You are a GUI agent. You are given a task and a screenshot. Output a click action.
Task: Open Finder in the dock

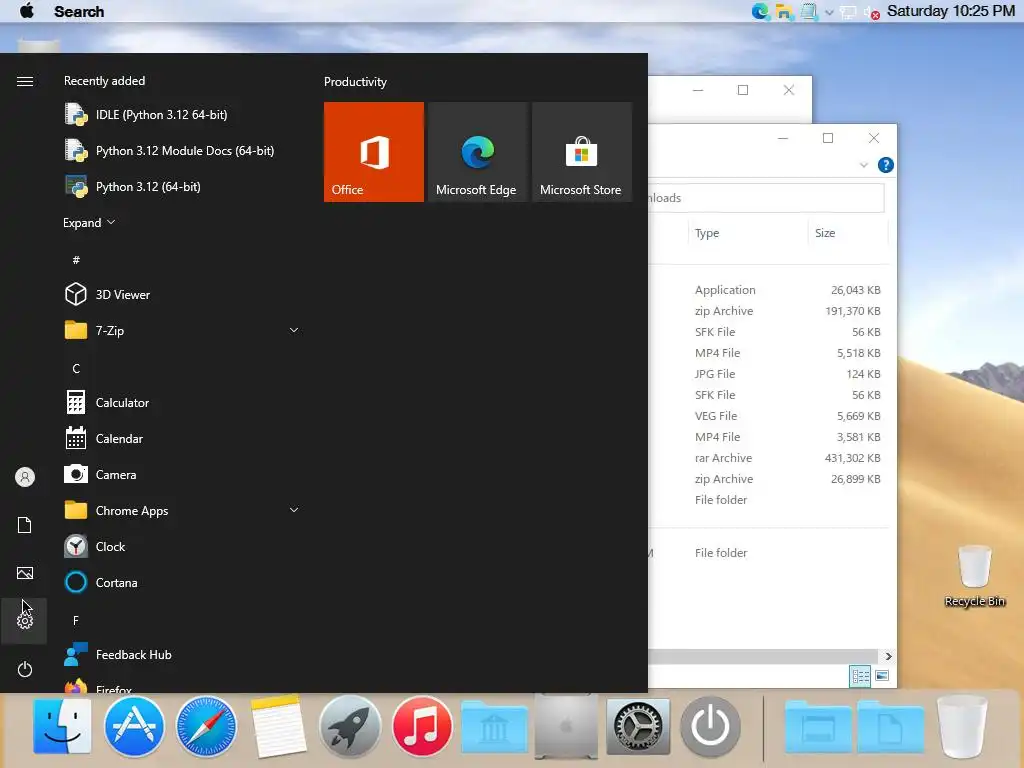pos(62,726)
